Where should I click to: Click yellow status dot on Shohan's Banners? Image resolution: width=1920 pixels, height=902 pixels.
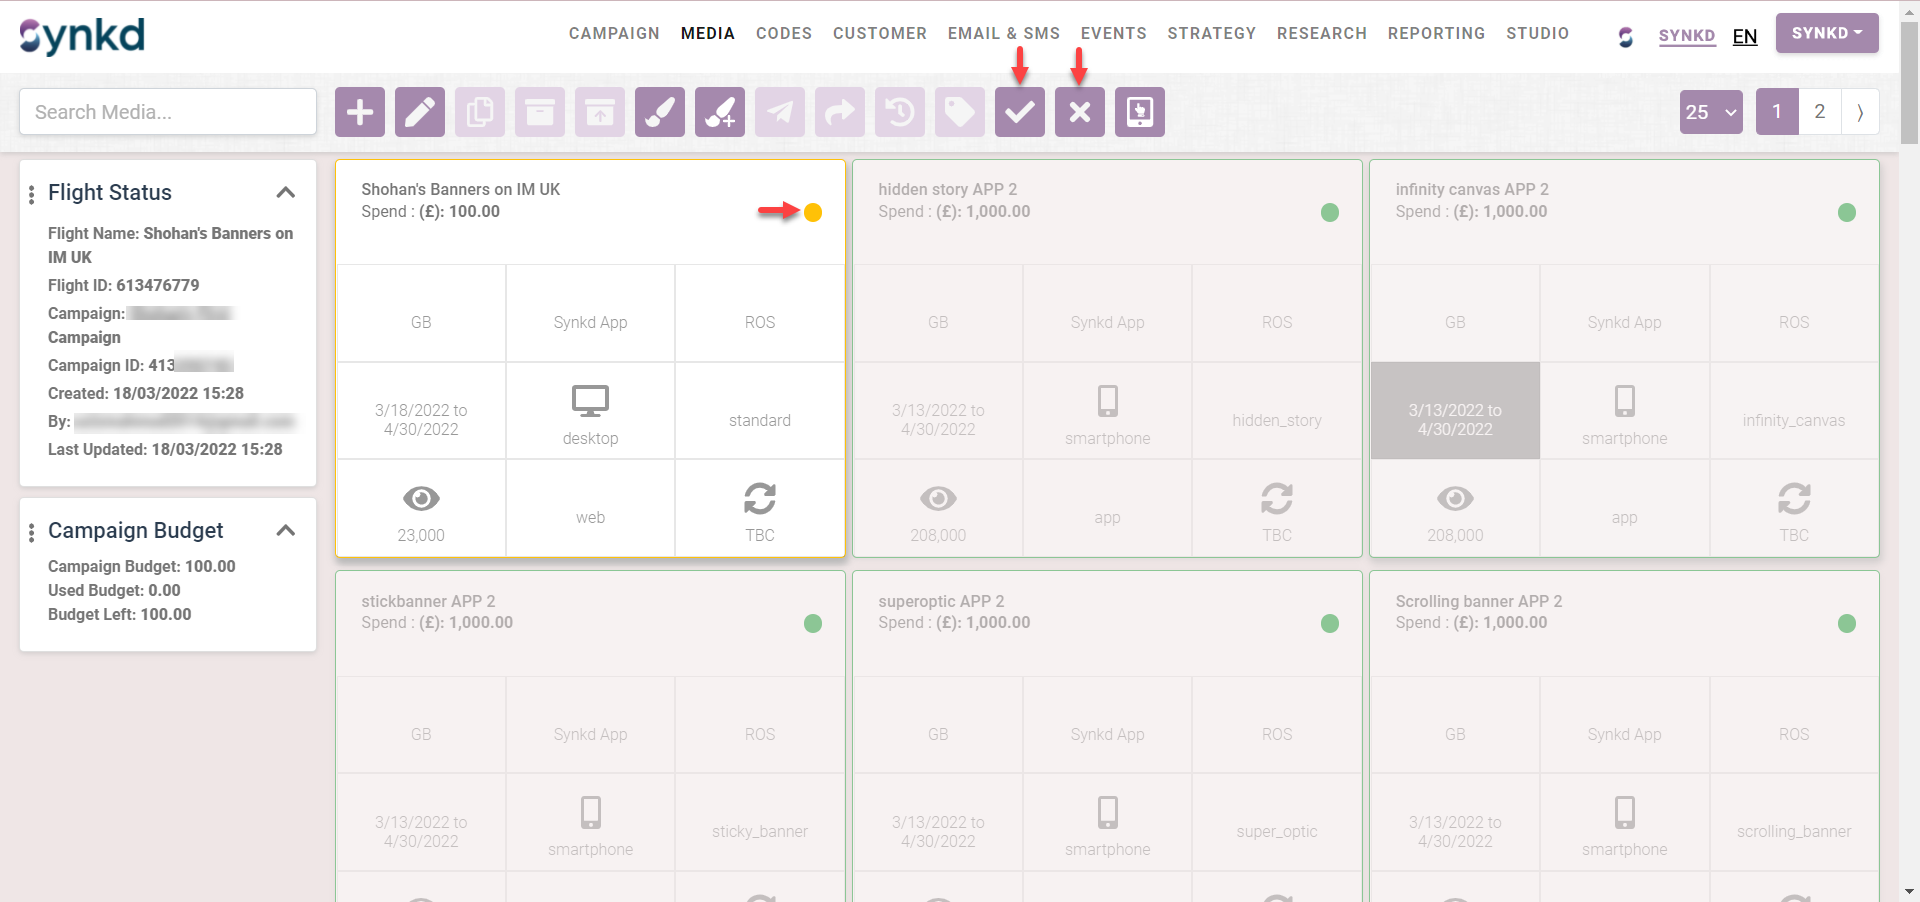coord(813,212)
